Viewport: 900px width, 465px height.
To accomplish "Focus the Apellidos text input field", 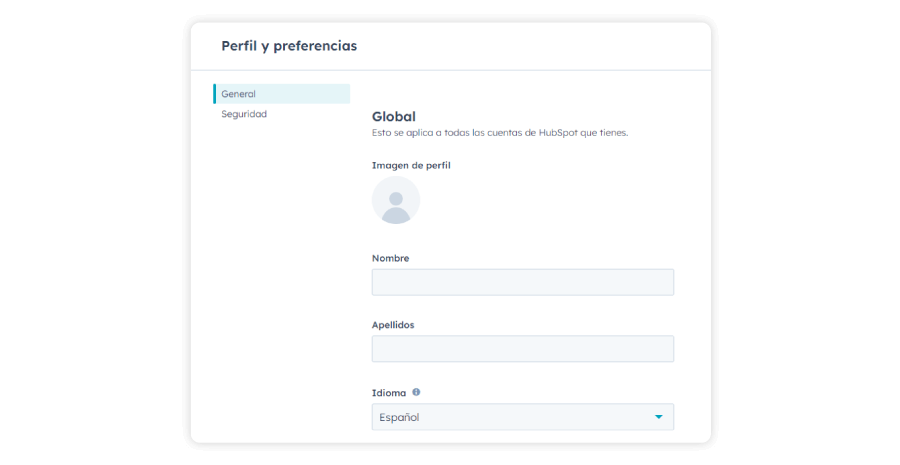I will [523, 349].
